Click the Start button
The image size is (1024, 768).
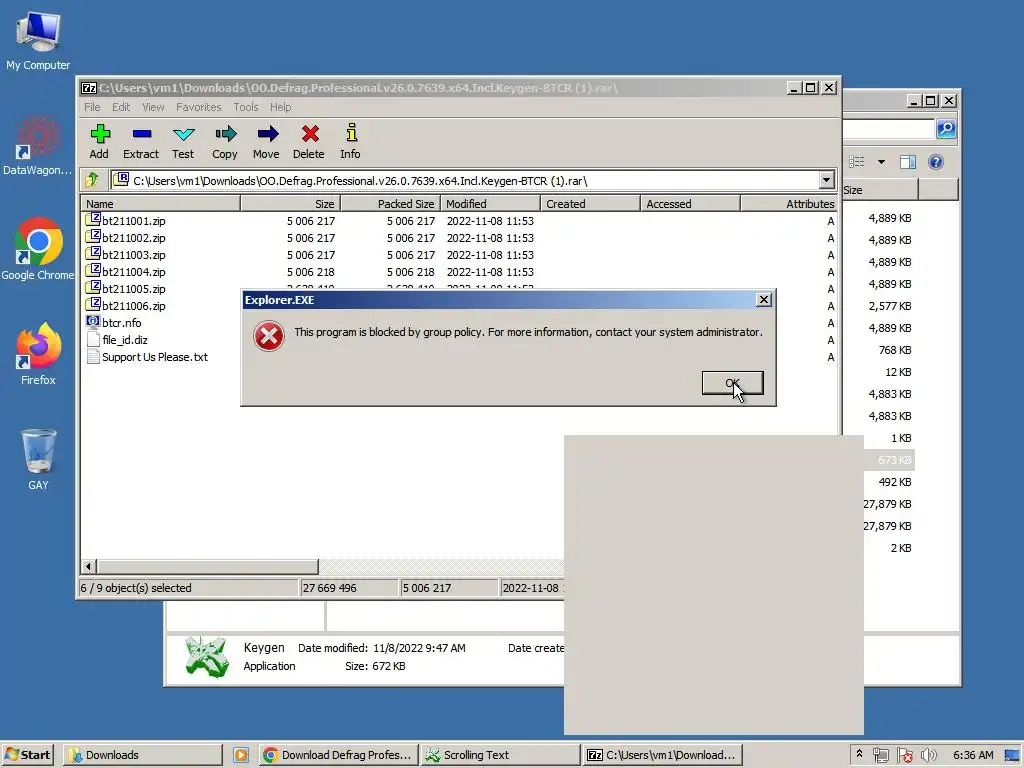(27, 755)
